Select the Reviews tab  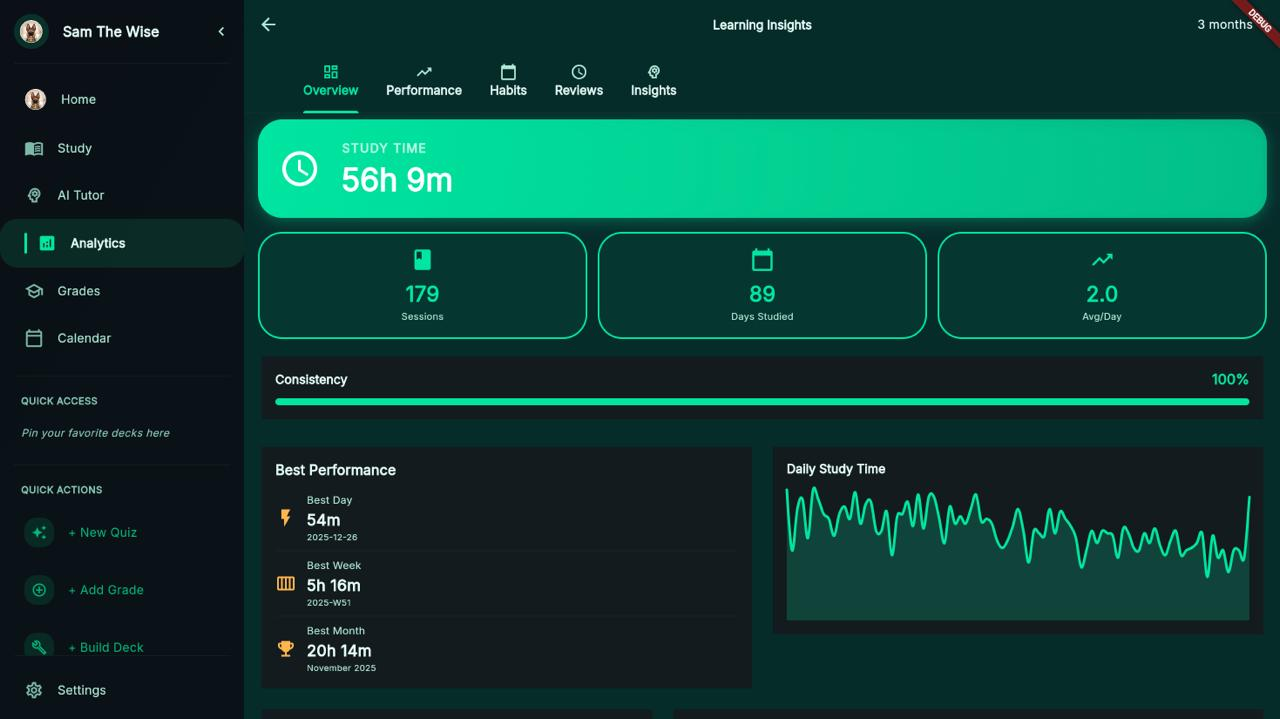578,80
